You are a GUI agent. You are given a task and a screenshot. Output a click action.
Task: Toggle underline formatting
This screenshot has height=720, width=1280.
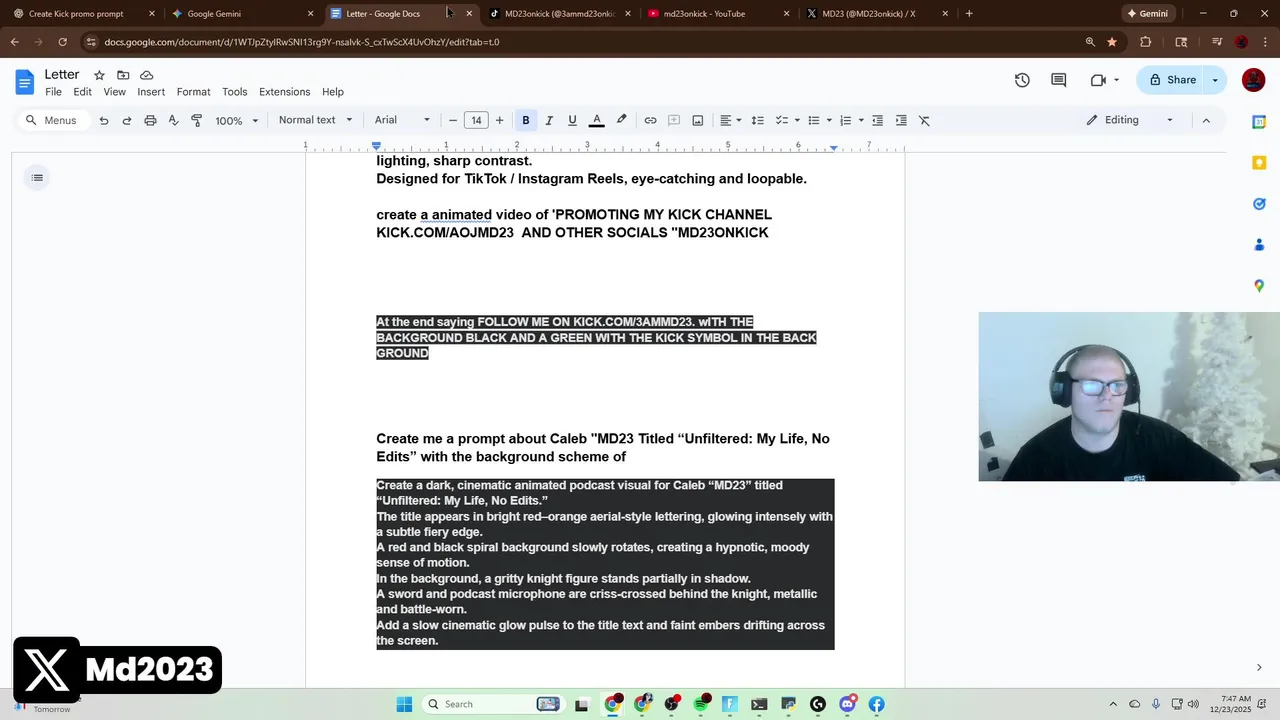[572, 120]
